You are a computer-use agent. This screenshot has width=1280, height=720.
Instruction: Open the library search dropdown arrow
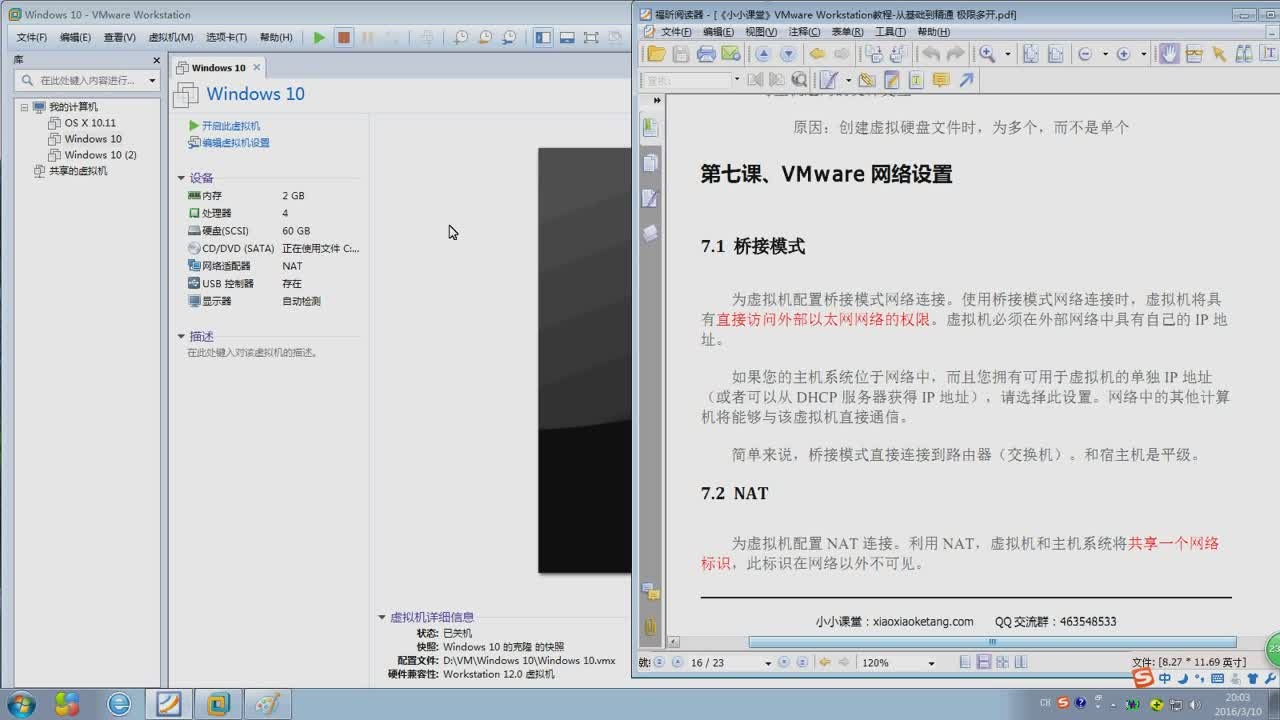coord(152,80)
